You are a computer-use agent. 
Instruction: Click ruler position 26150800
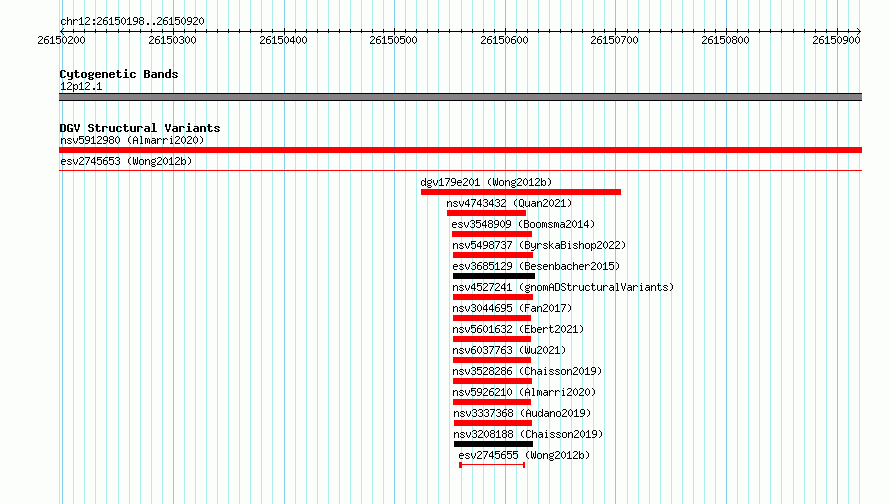[x=725, y=40]
